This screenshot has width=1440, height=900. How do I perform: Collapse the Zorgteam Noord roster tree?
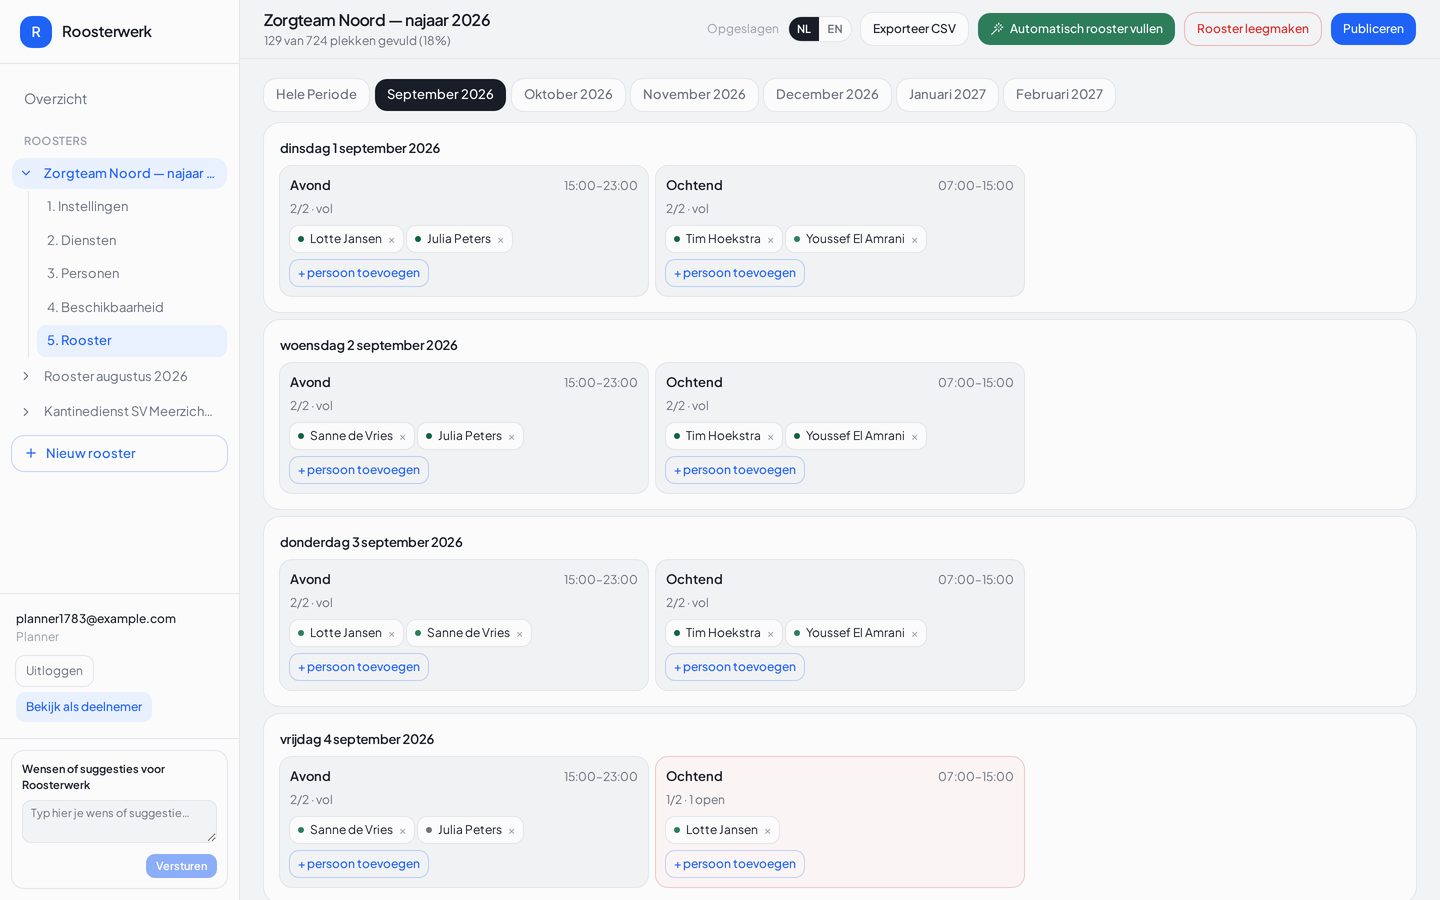coord(26,173)
